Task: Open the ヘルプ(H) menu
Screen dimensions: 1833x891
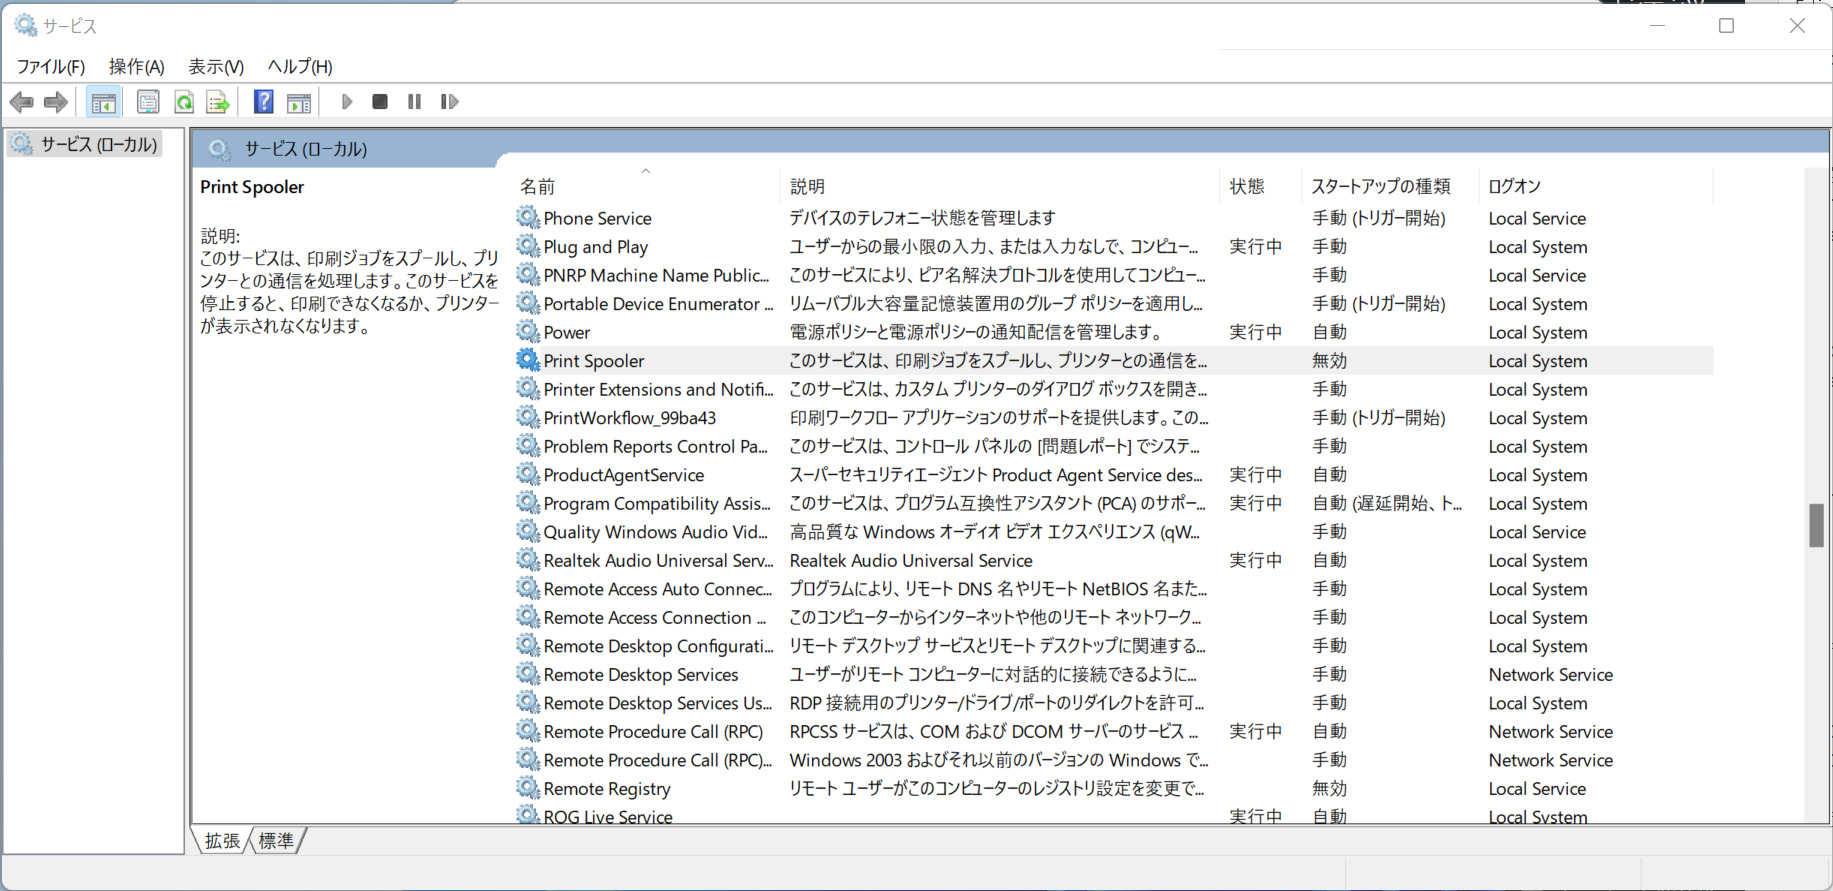Action: click(300, 66)
